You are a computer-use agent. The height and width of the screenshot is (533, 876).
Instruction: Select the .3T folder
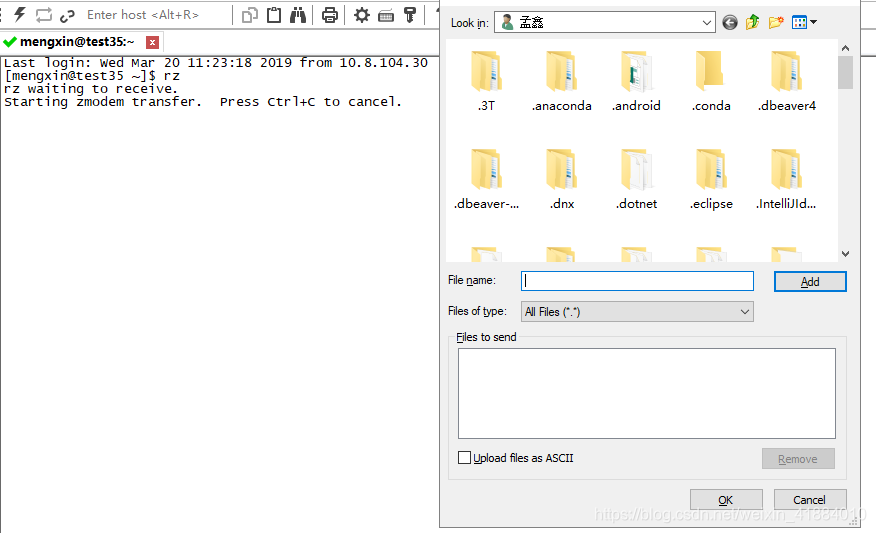(x=487, y=81)
